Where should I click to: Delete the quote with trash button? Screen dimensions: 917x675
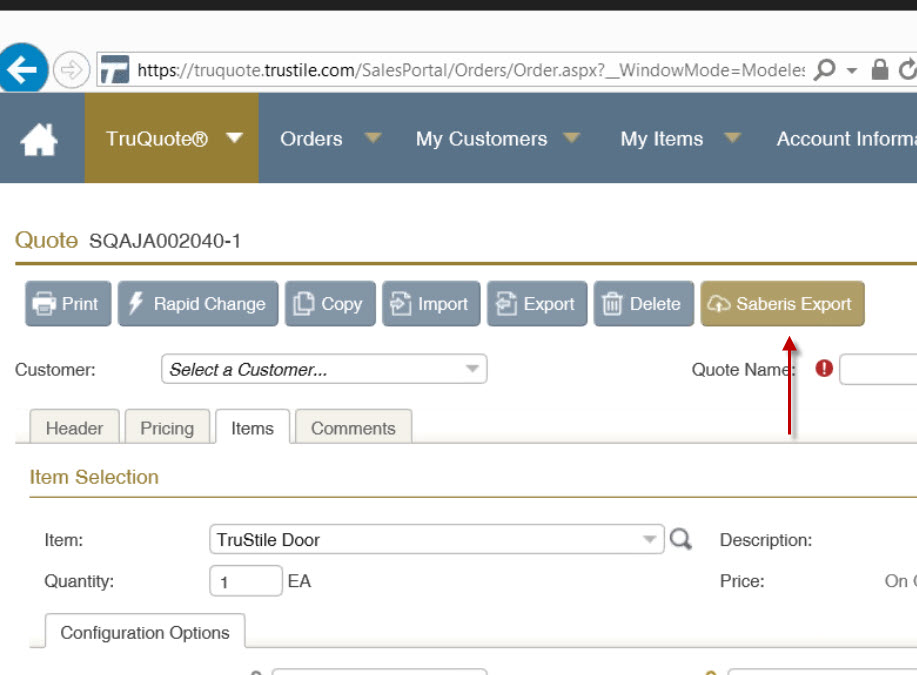coord(643,304)
